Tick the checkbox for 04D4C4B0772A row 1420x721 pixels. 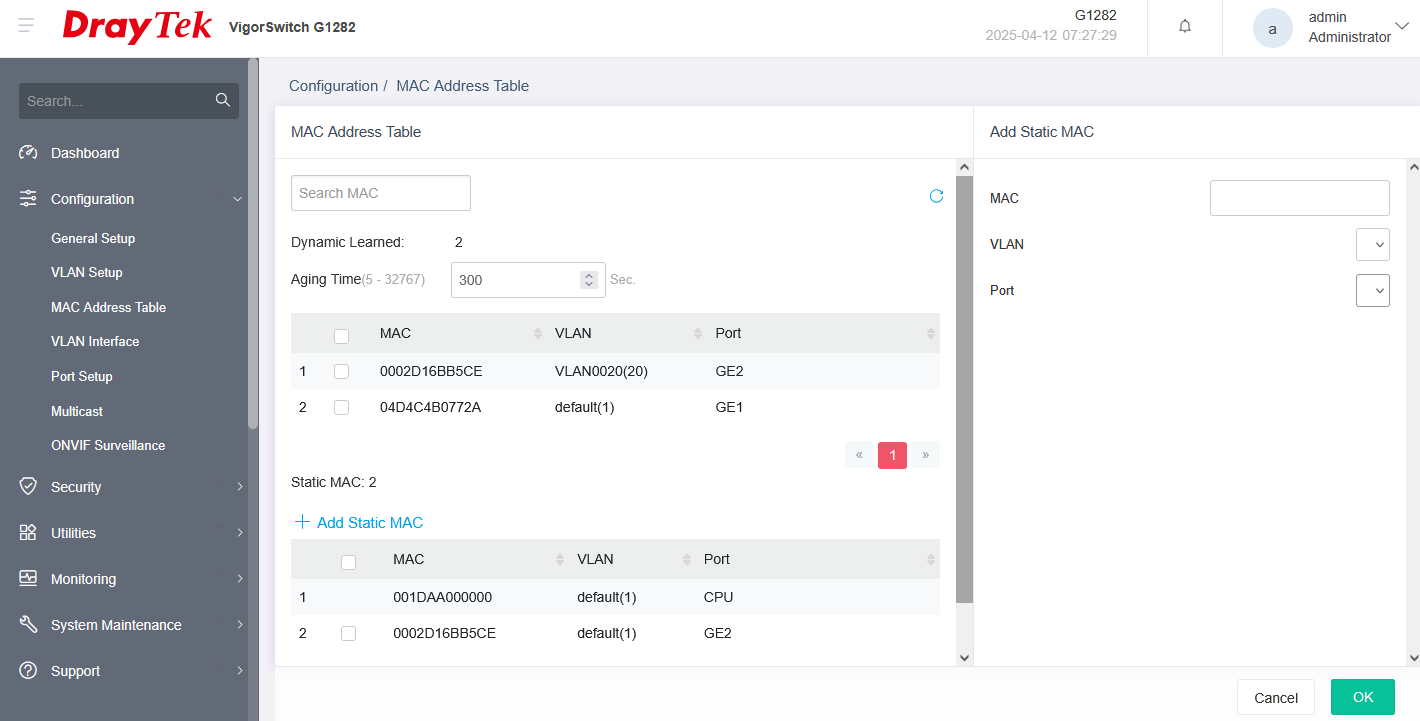coord(341,407)
